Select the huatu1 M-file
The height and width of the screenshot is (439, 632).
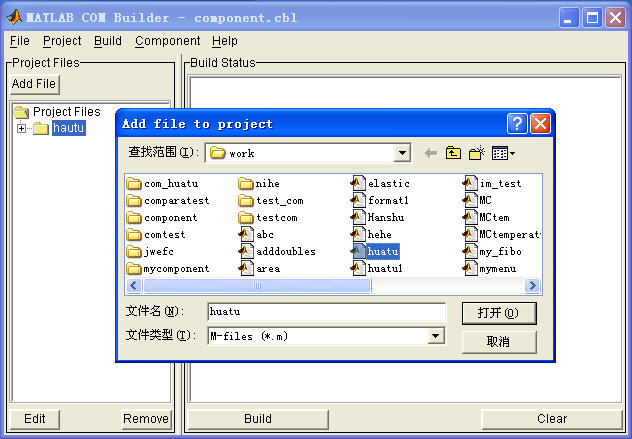coord(377,268)
